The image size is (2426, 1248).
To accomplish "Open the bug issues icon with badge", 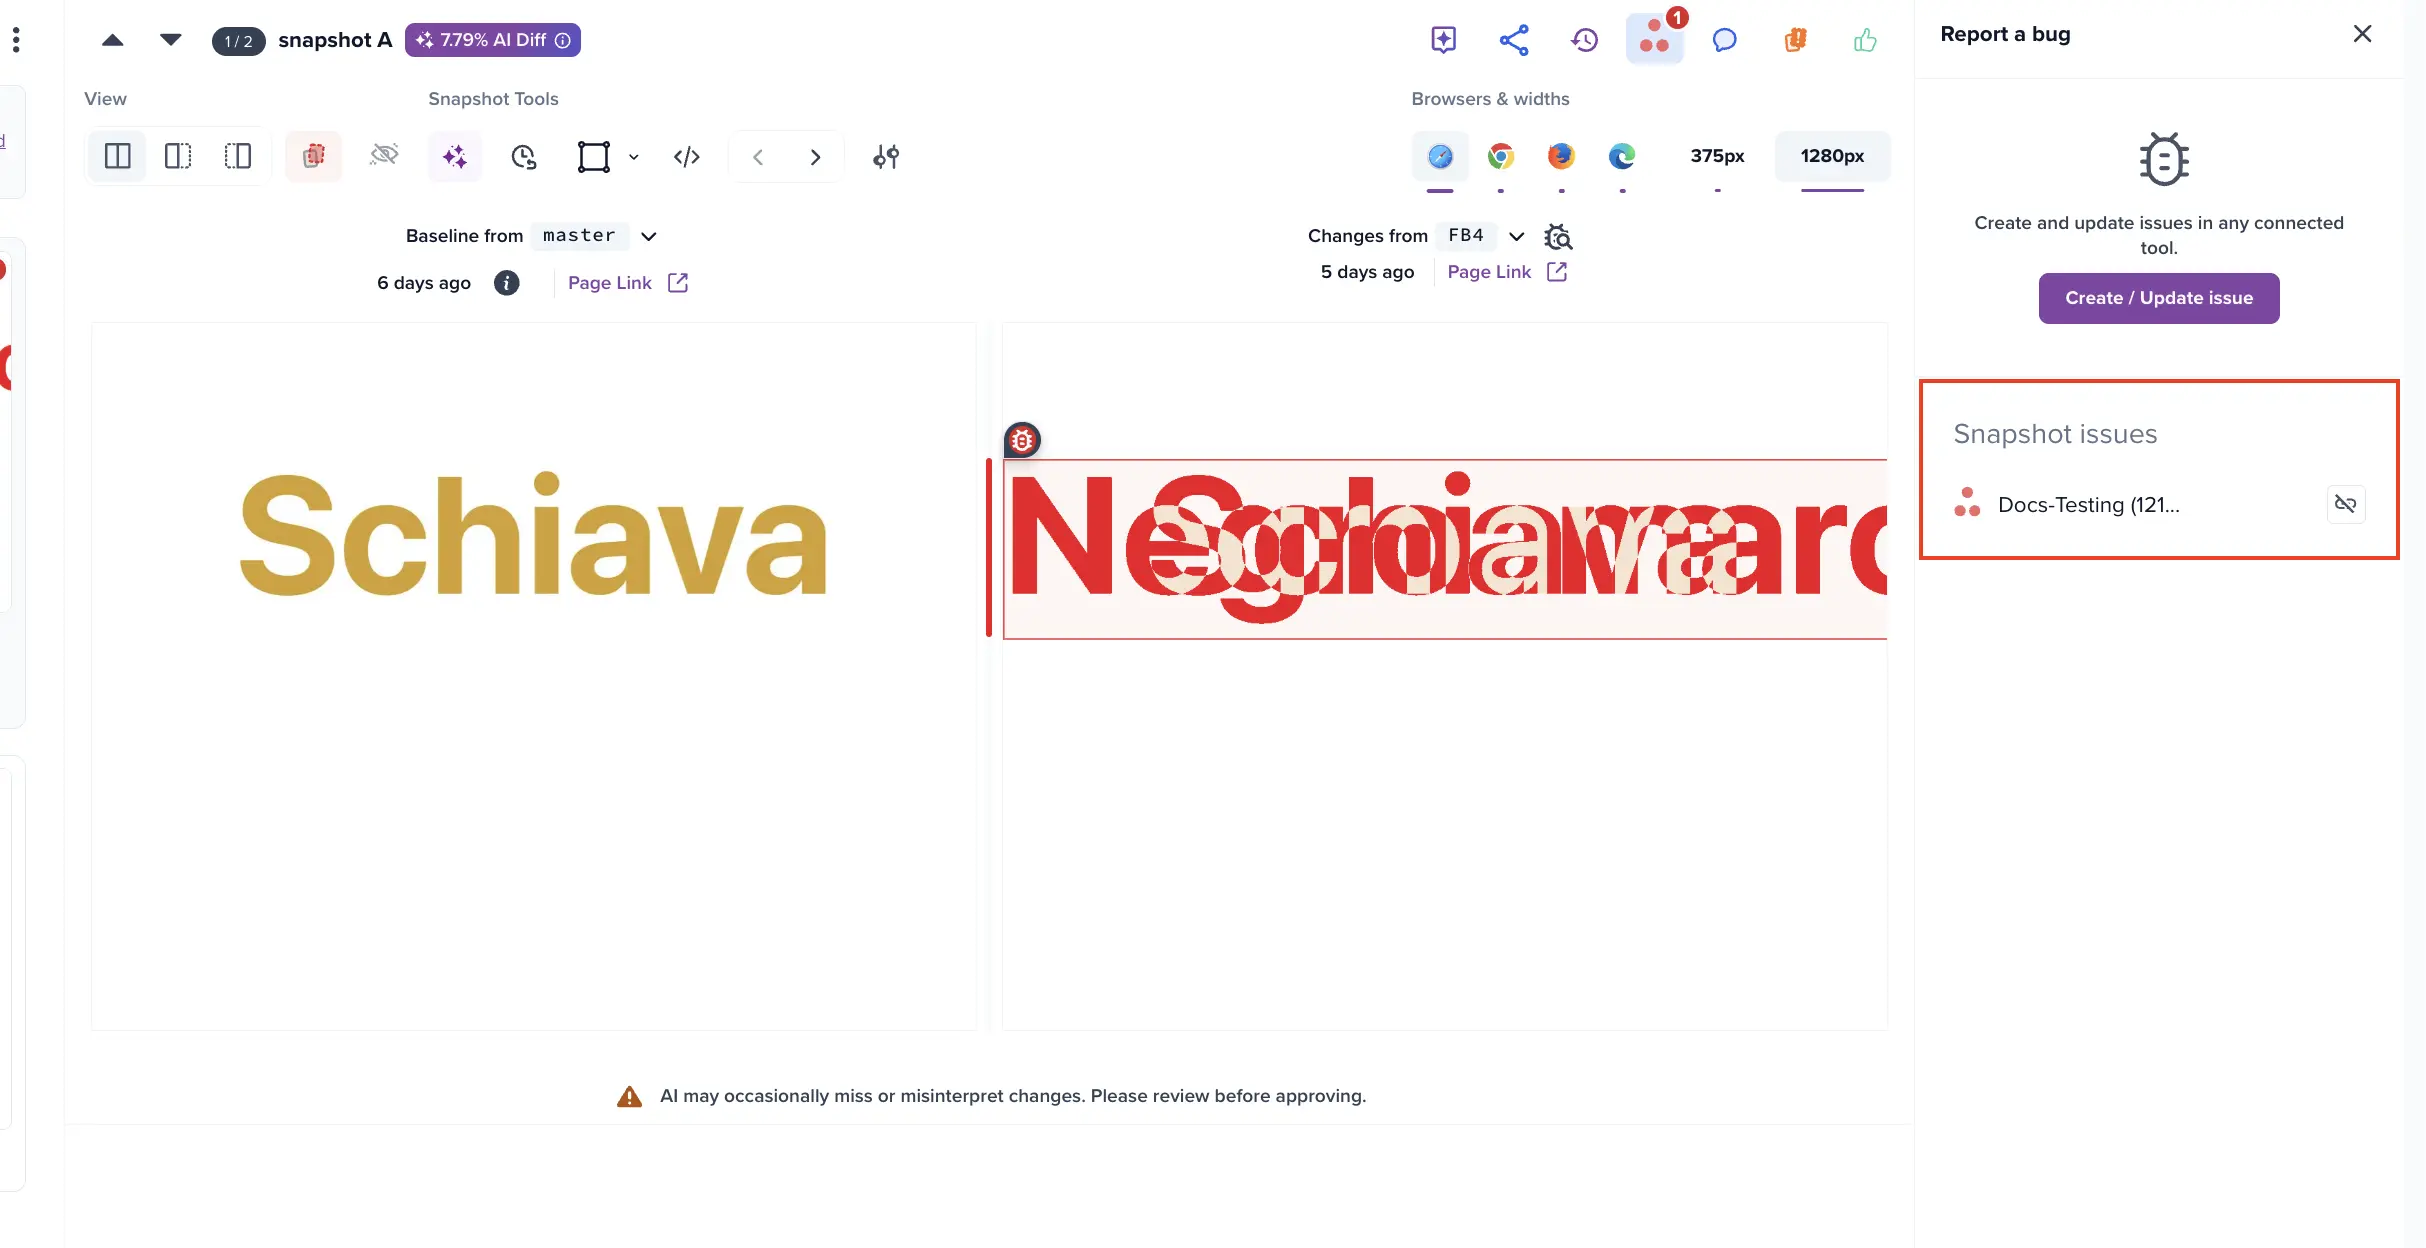I will (1655, 40).
